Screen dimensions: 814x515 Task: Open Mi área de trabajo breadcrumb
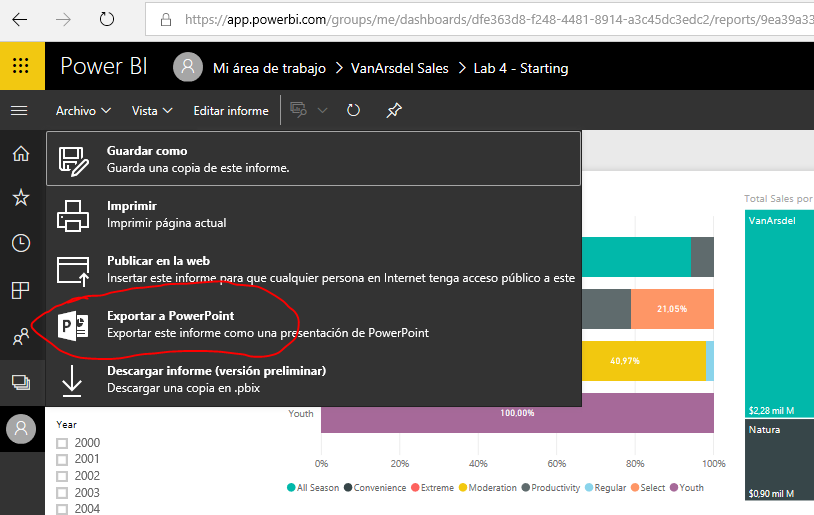pyautogui.click(x=269, y=69)
